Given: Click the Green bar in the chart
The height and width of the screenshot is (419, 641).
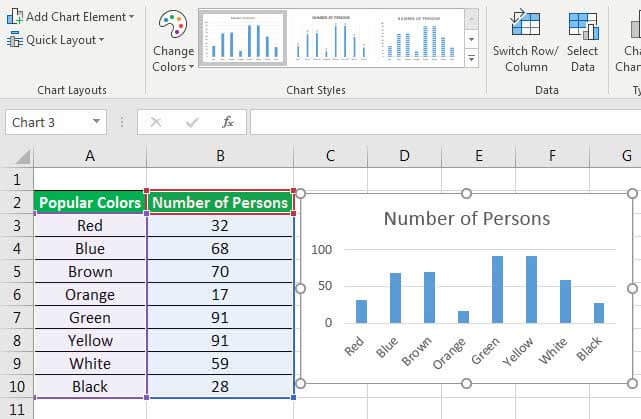Looking at the screenshot, I should pyautogui.click(x=497, y=289).
